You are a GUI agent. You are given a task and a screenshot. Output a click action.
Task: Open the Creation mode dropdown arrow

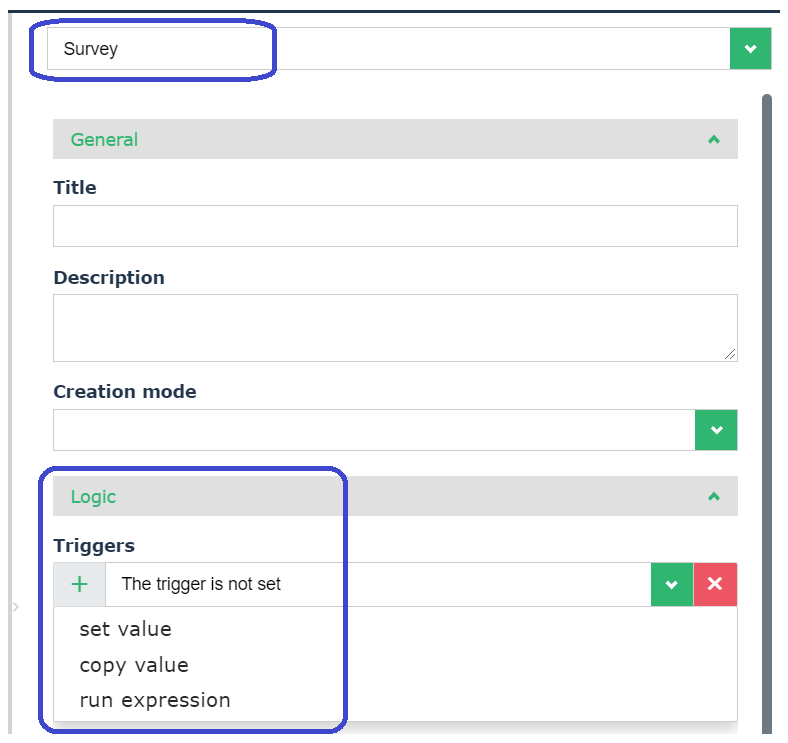tap(716, 430)
